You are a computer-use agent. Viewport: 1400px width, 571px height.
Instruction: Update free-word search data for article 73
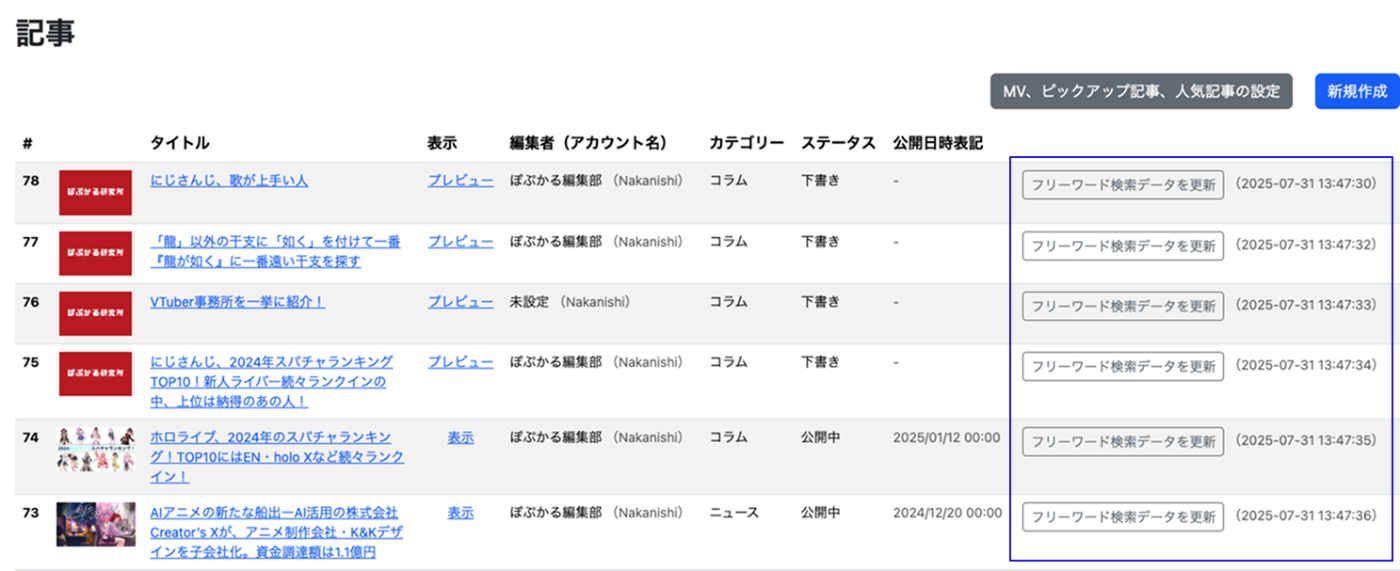click(1123, 517)
